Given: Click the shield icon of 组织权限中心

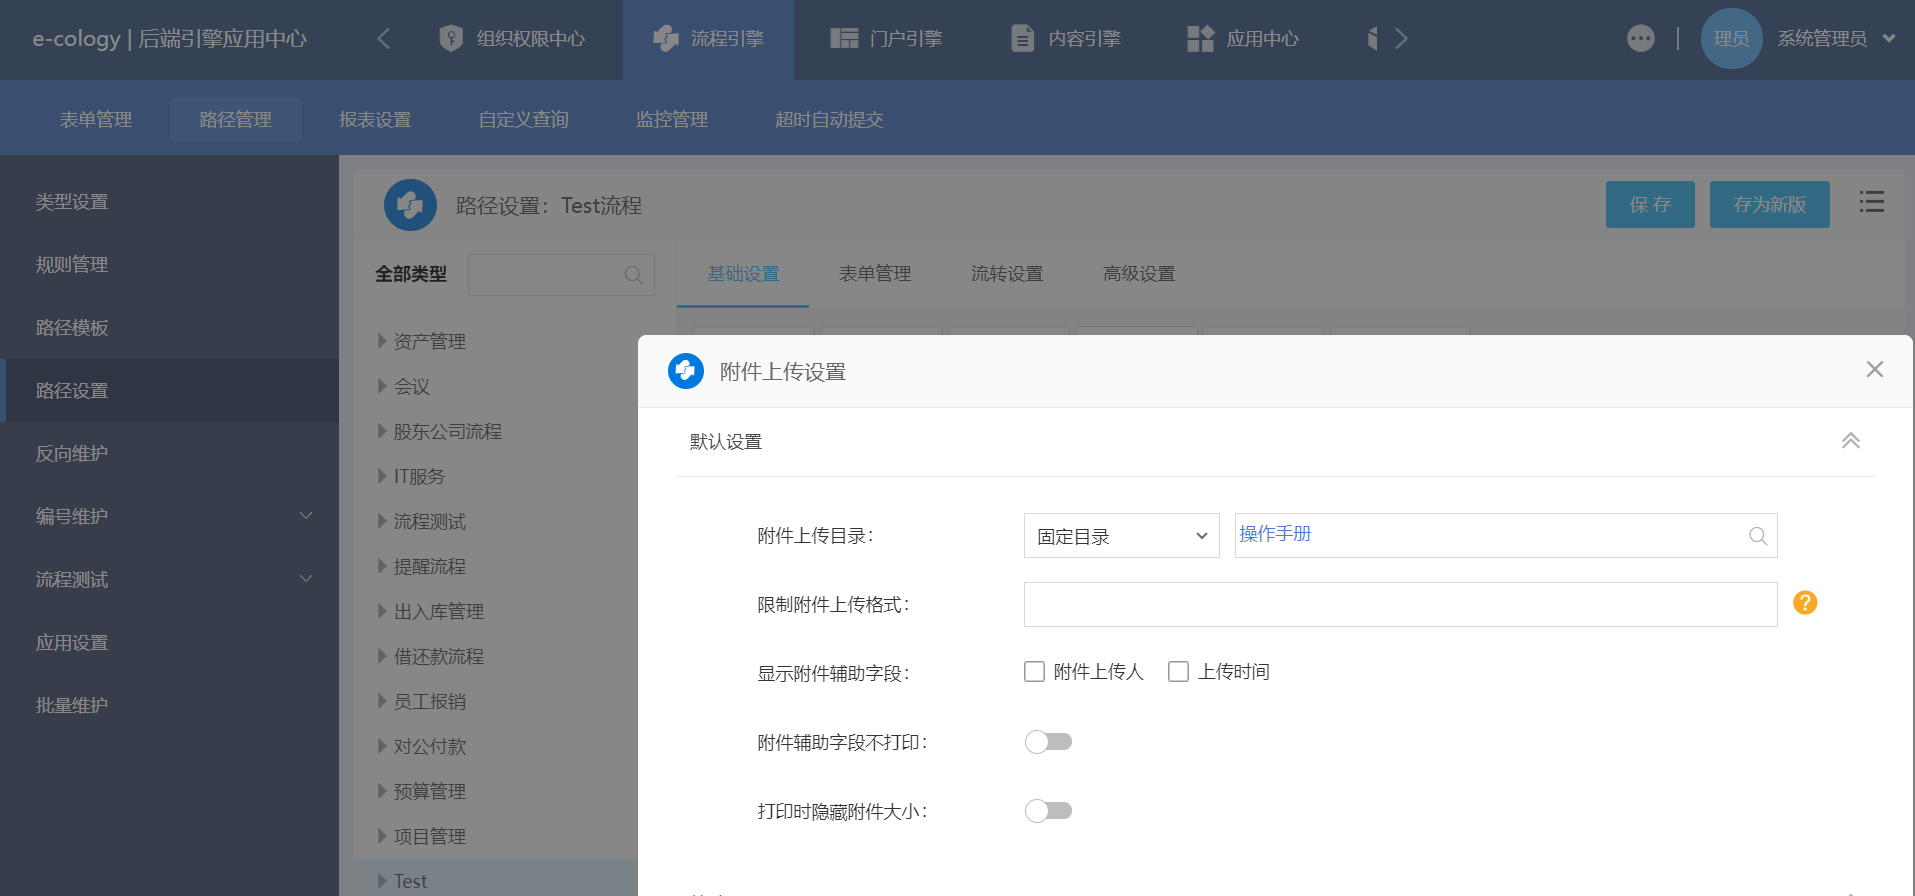Looking at the screenshot, I should coord(451,39).
